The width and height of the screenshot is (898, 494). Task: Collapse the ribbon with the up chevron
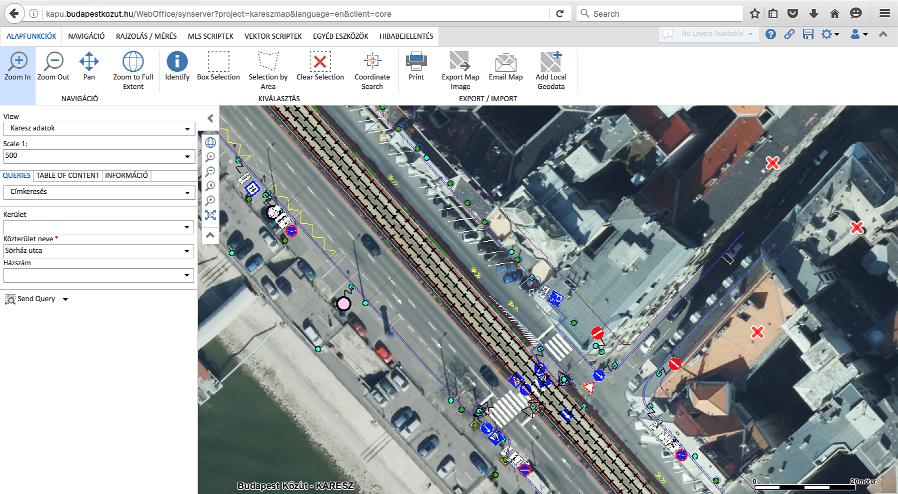tap(885, 34)
